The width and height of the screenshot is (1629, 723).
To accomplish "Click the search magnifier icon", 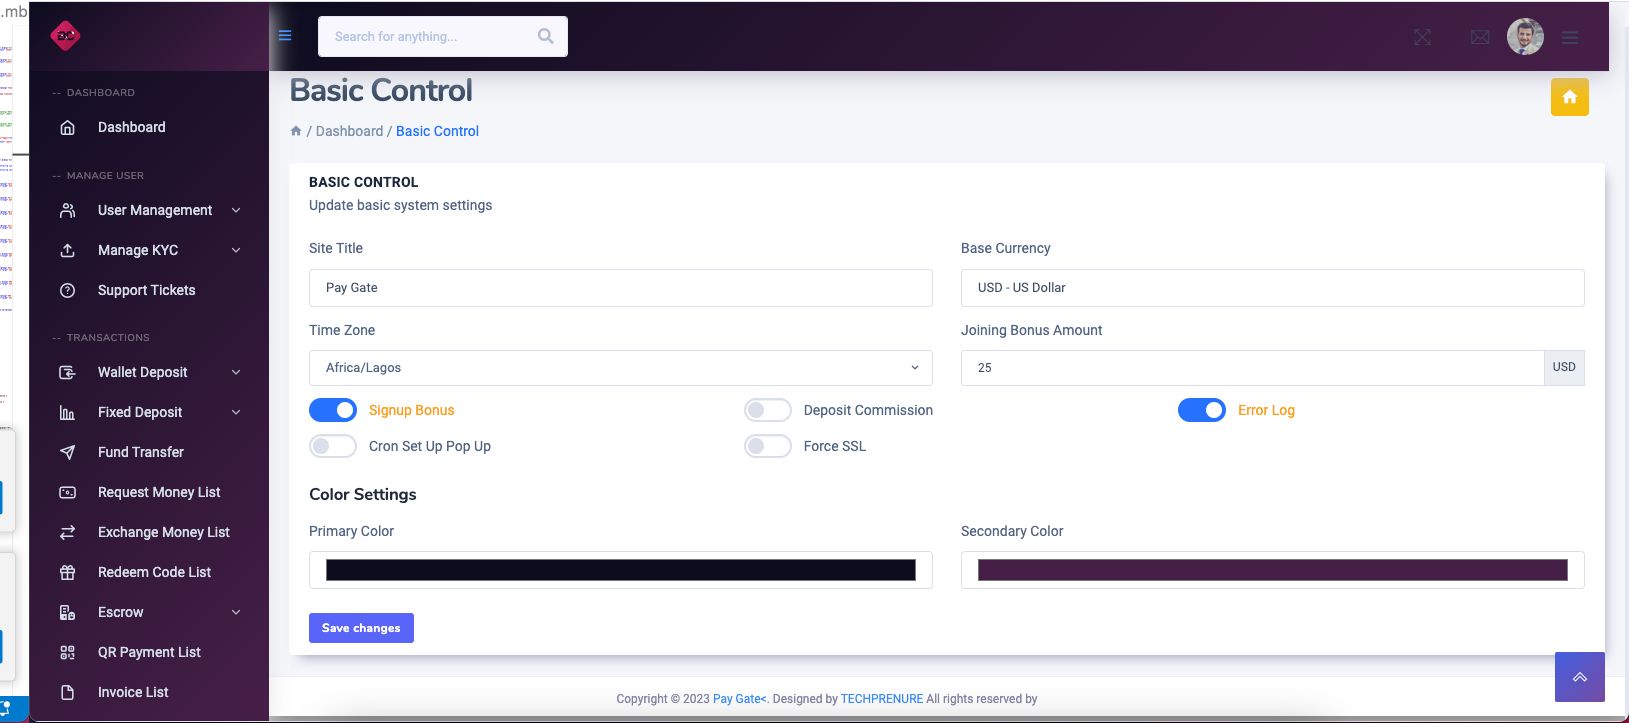I will tap(545, 36).
